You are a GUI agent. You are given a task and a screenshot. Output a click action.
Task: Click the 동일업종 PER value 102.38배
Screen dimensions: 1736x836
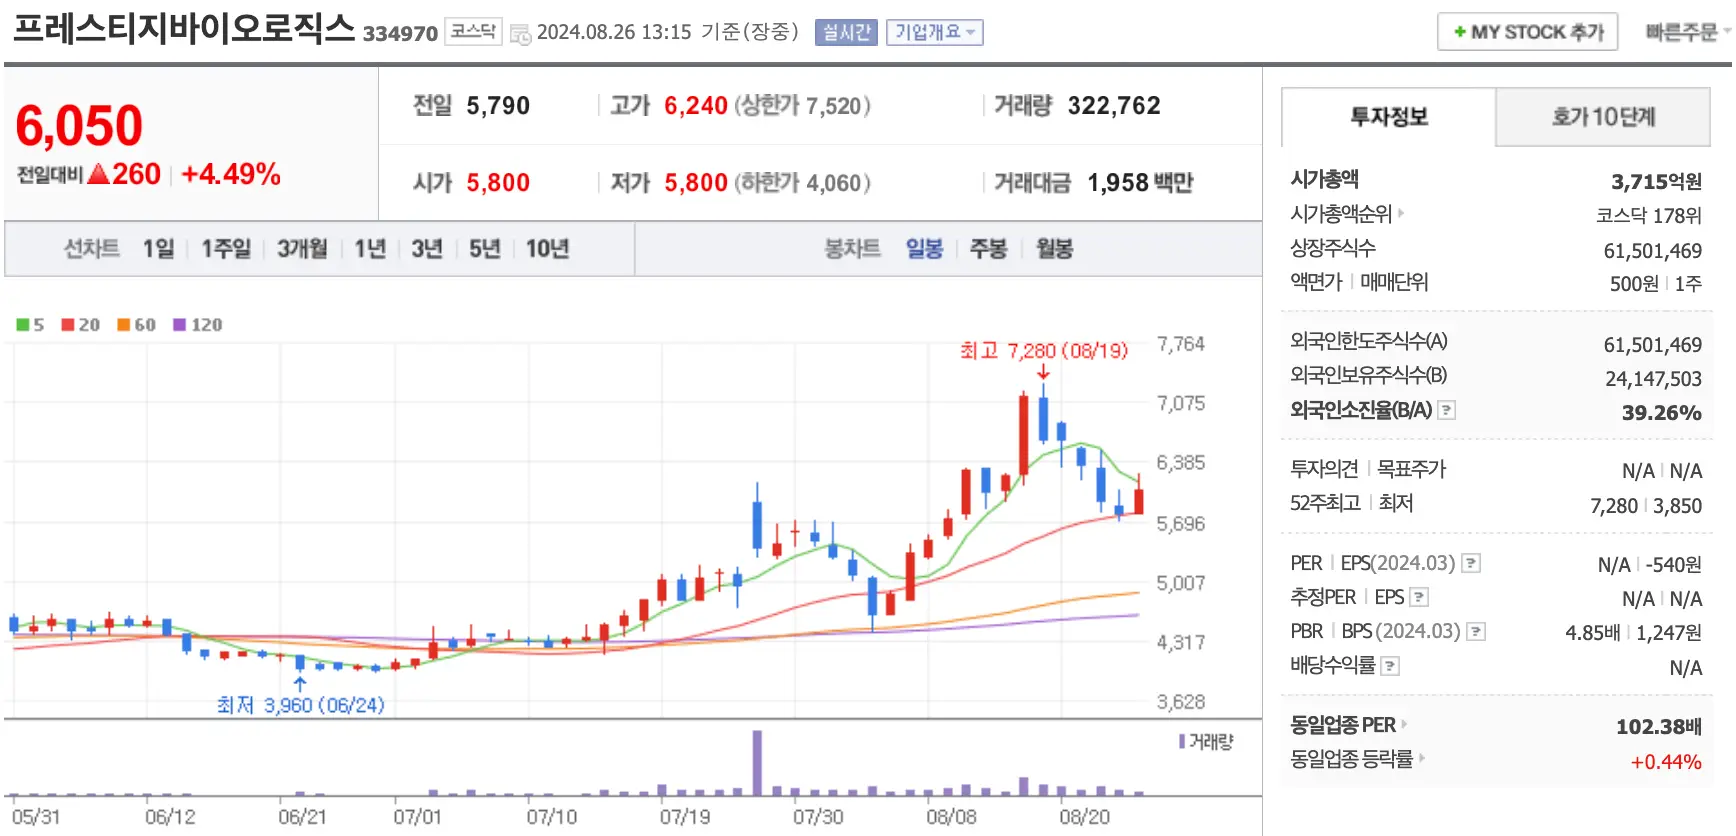coord(1658,726)
